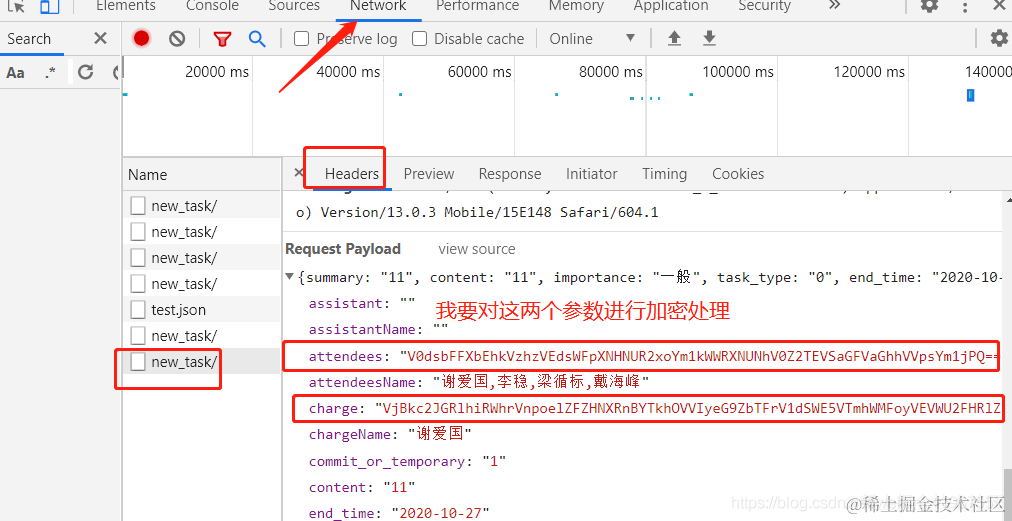This screenshot has width=1012, height=521.
Task: Open the Application tab
Action: (671, 6)
